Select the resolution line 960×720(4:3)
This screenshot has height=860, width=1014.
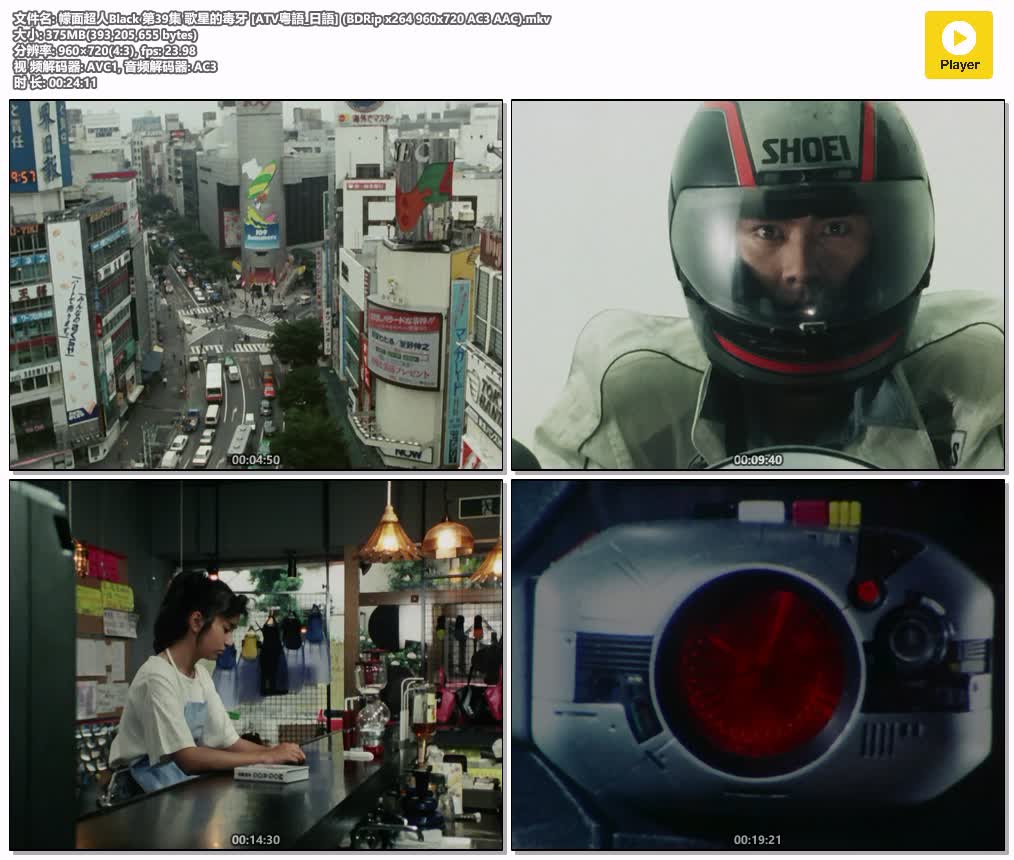pyautogui.click(x=104, y=50)
